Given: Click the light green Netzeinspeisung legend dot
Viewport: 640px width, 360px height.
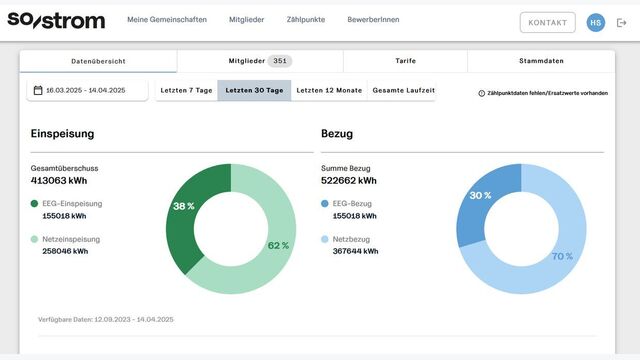Looking at the screenshot, I should (x=34, y=239).
